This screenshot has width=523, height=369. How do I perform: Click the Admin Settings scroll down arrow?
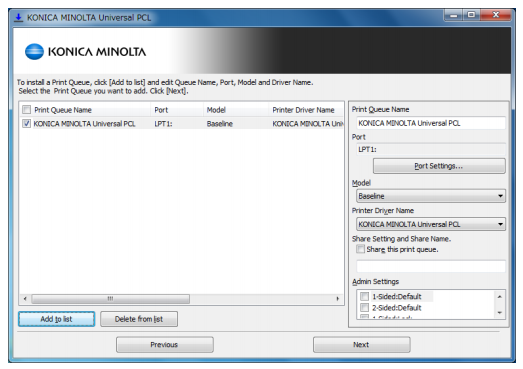[x=499, y=313]
